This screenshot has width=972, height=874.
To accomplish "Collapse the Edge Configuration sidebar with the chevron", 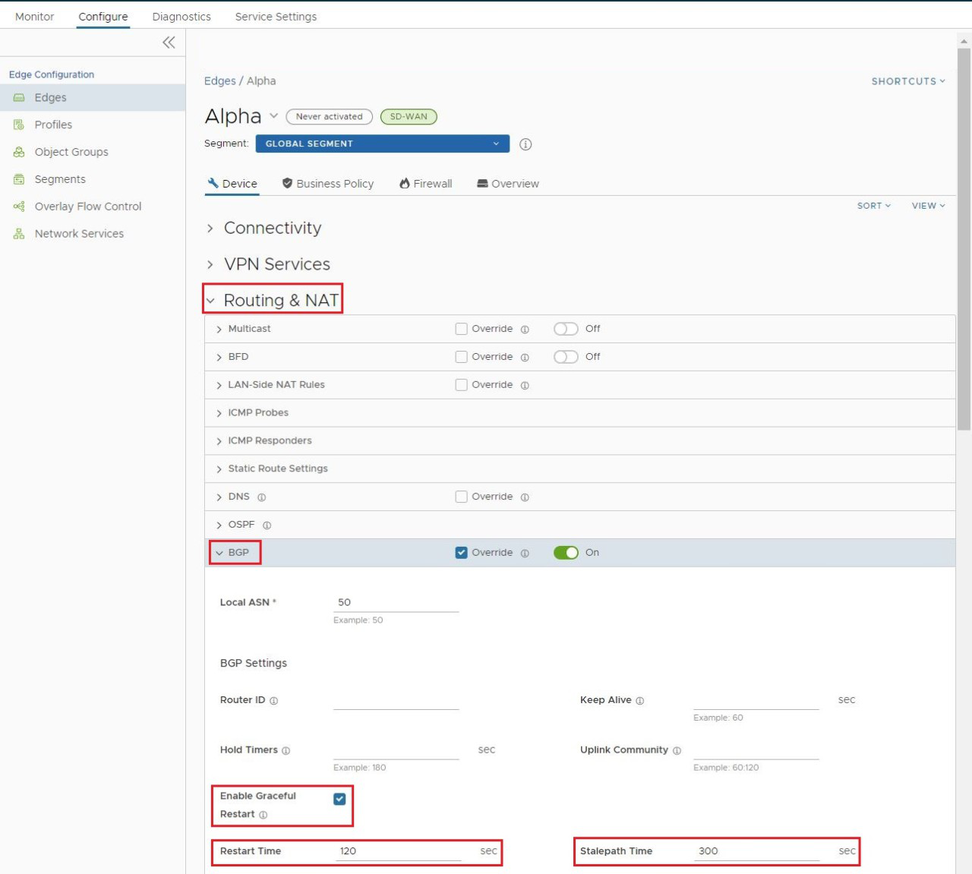I will [x=168, y=42].
